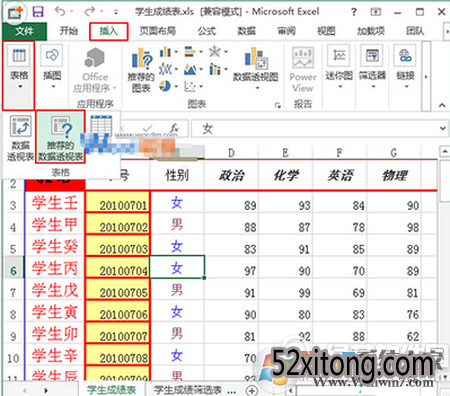
Task: Click the 数据透视表 button
Action: tap(20, 138)
